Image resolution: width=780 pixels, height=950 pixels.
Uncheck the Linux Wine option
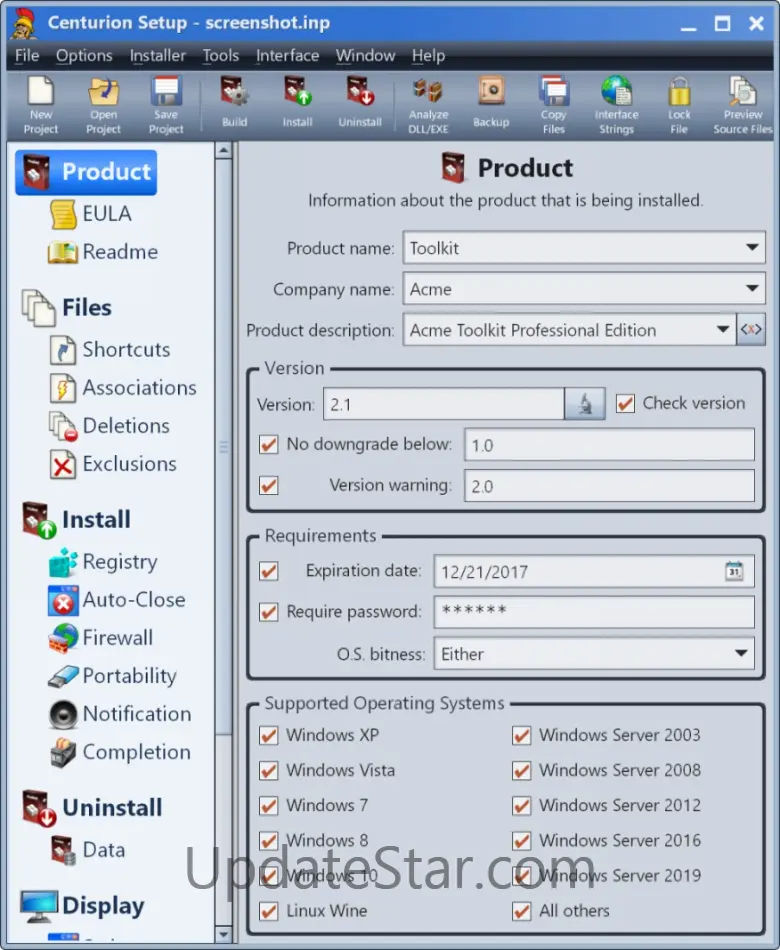tap(268, 911)
